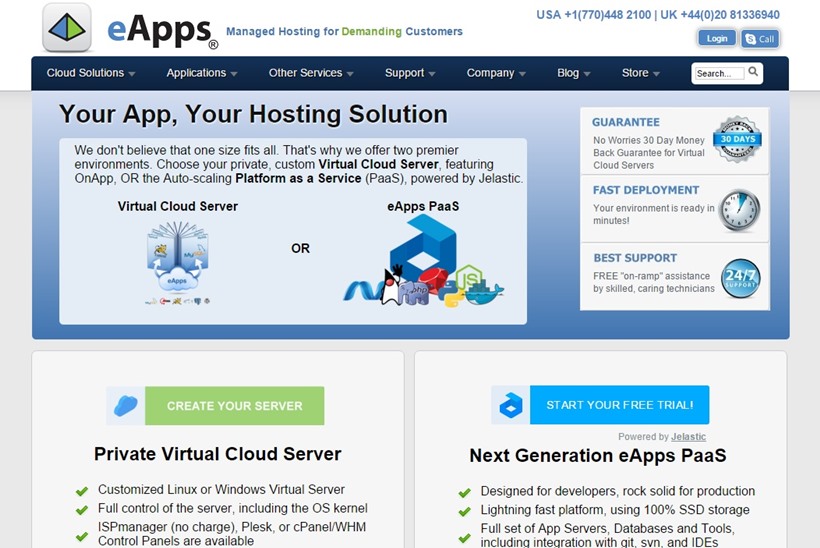Click the red Ruby gem icon
This screenshot has height=548, width=820.
coord(433,280)
